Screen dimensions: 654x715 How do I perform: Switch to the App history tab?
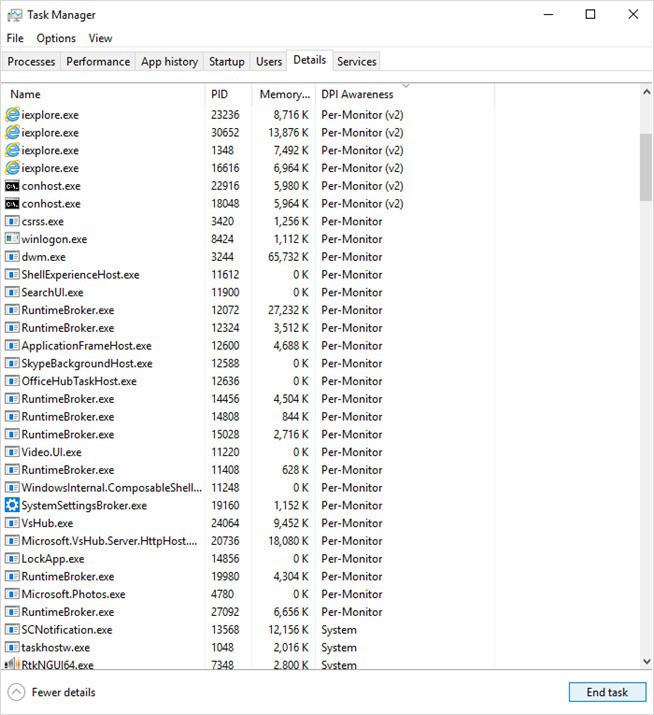coord(170,62)
